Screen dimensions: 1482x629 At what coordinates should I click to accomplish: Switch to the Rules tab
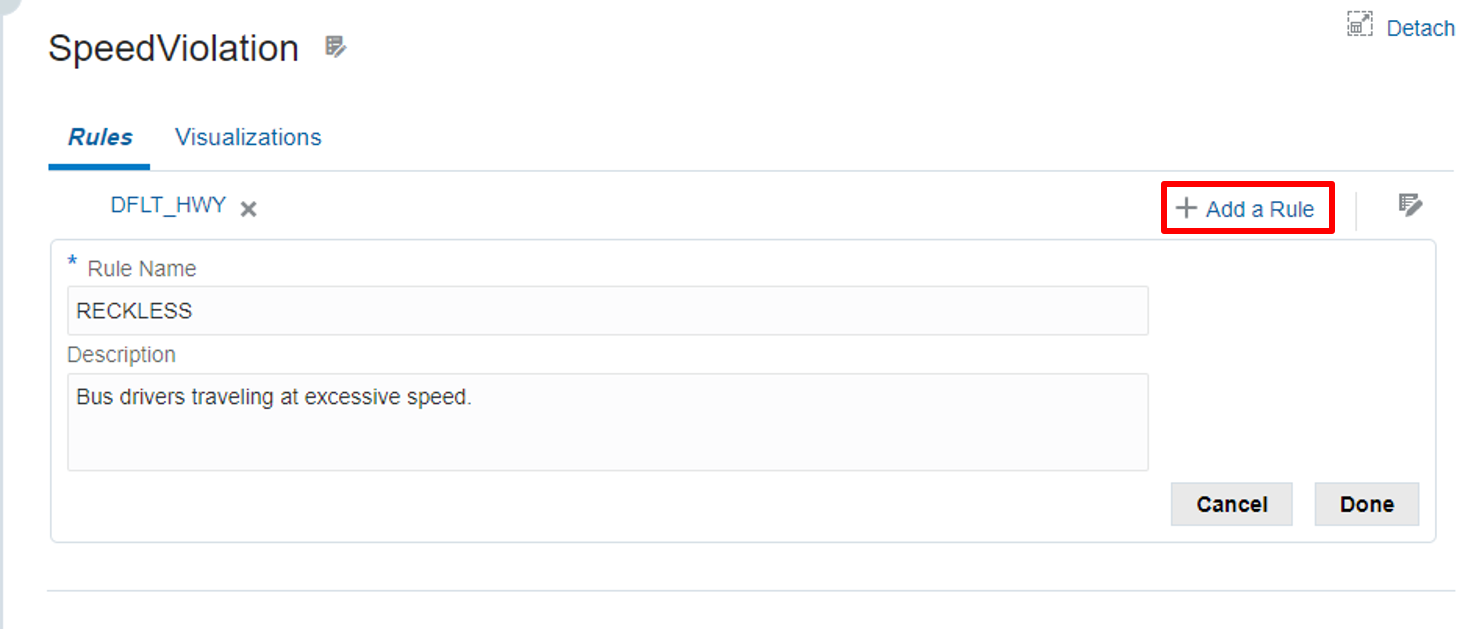tap(100, 137)
